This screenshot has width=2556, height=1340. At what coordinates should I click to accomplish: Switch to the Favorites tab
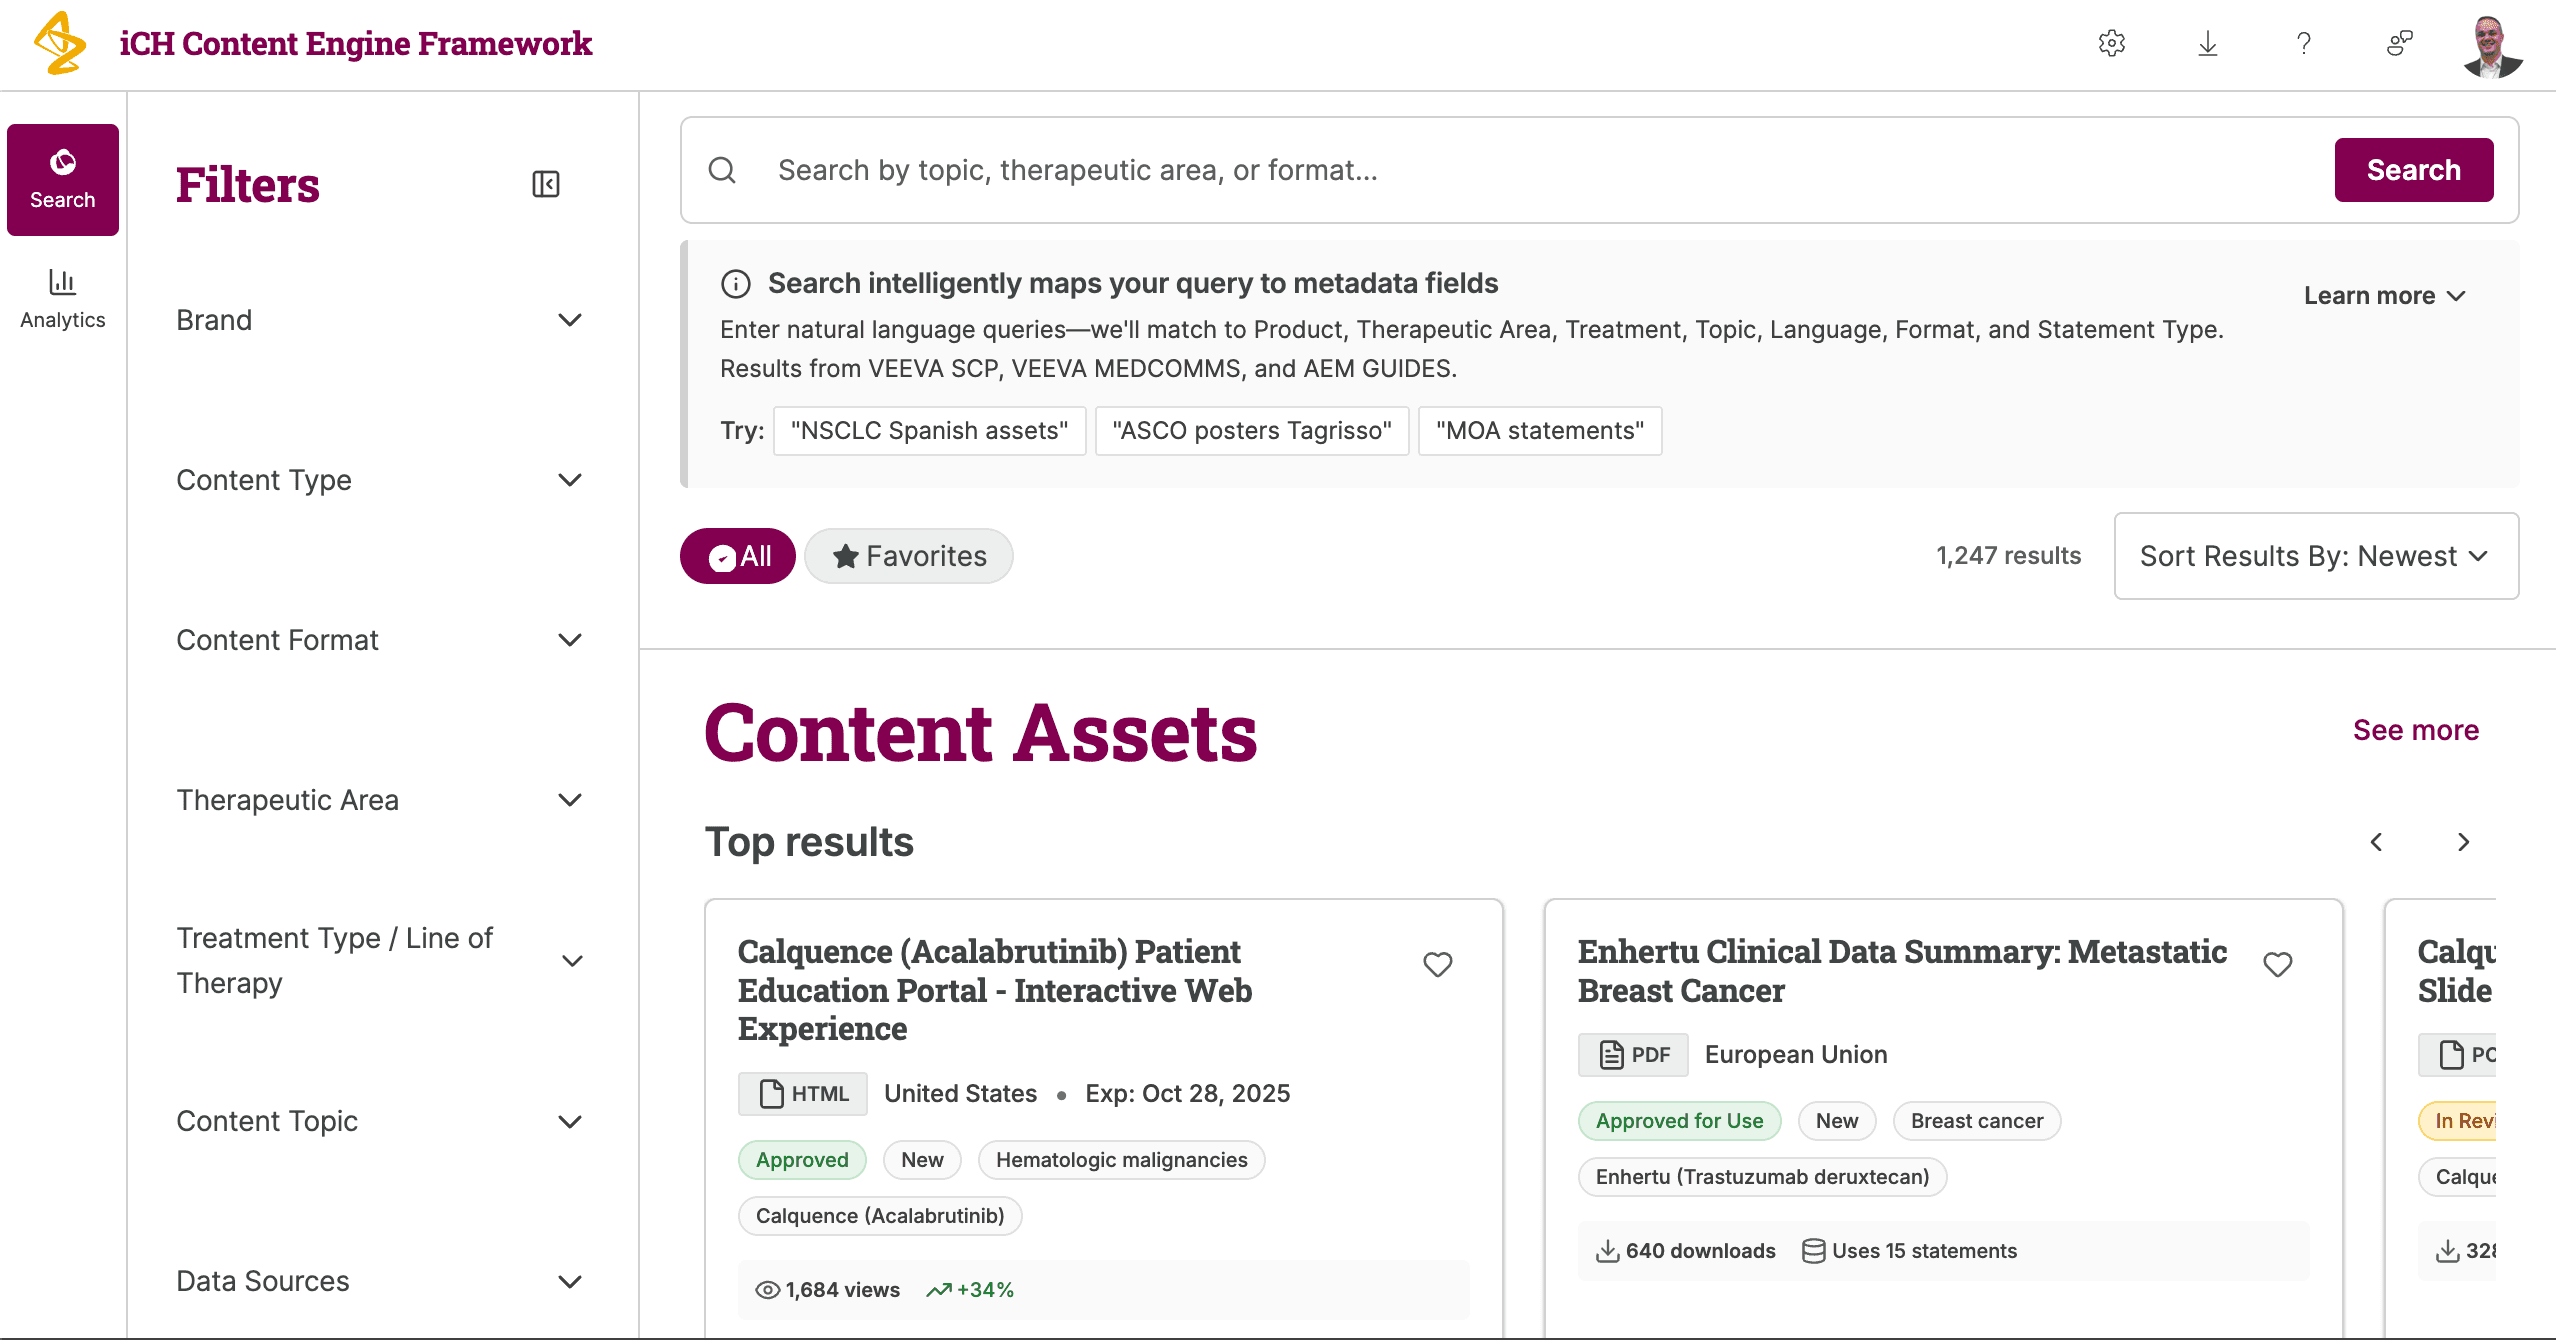click(x=908, y=556)
